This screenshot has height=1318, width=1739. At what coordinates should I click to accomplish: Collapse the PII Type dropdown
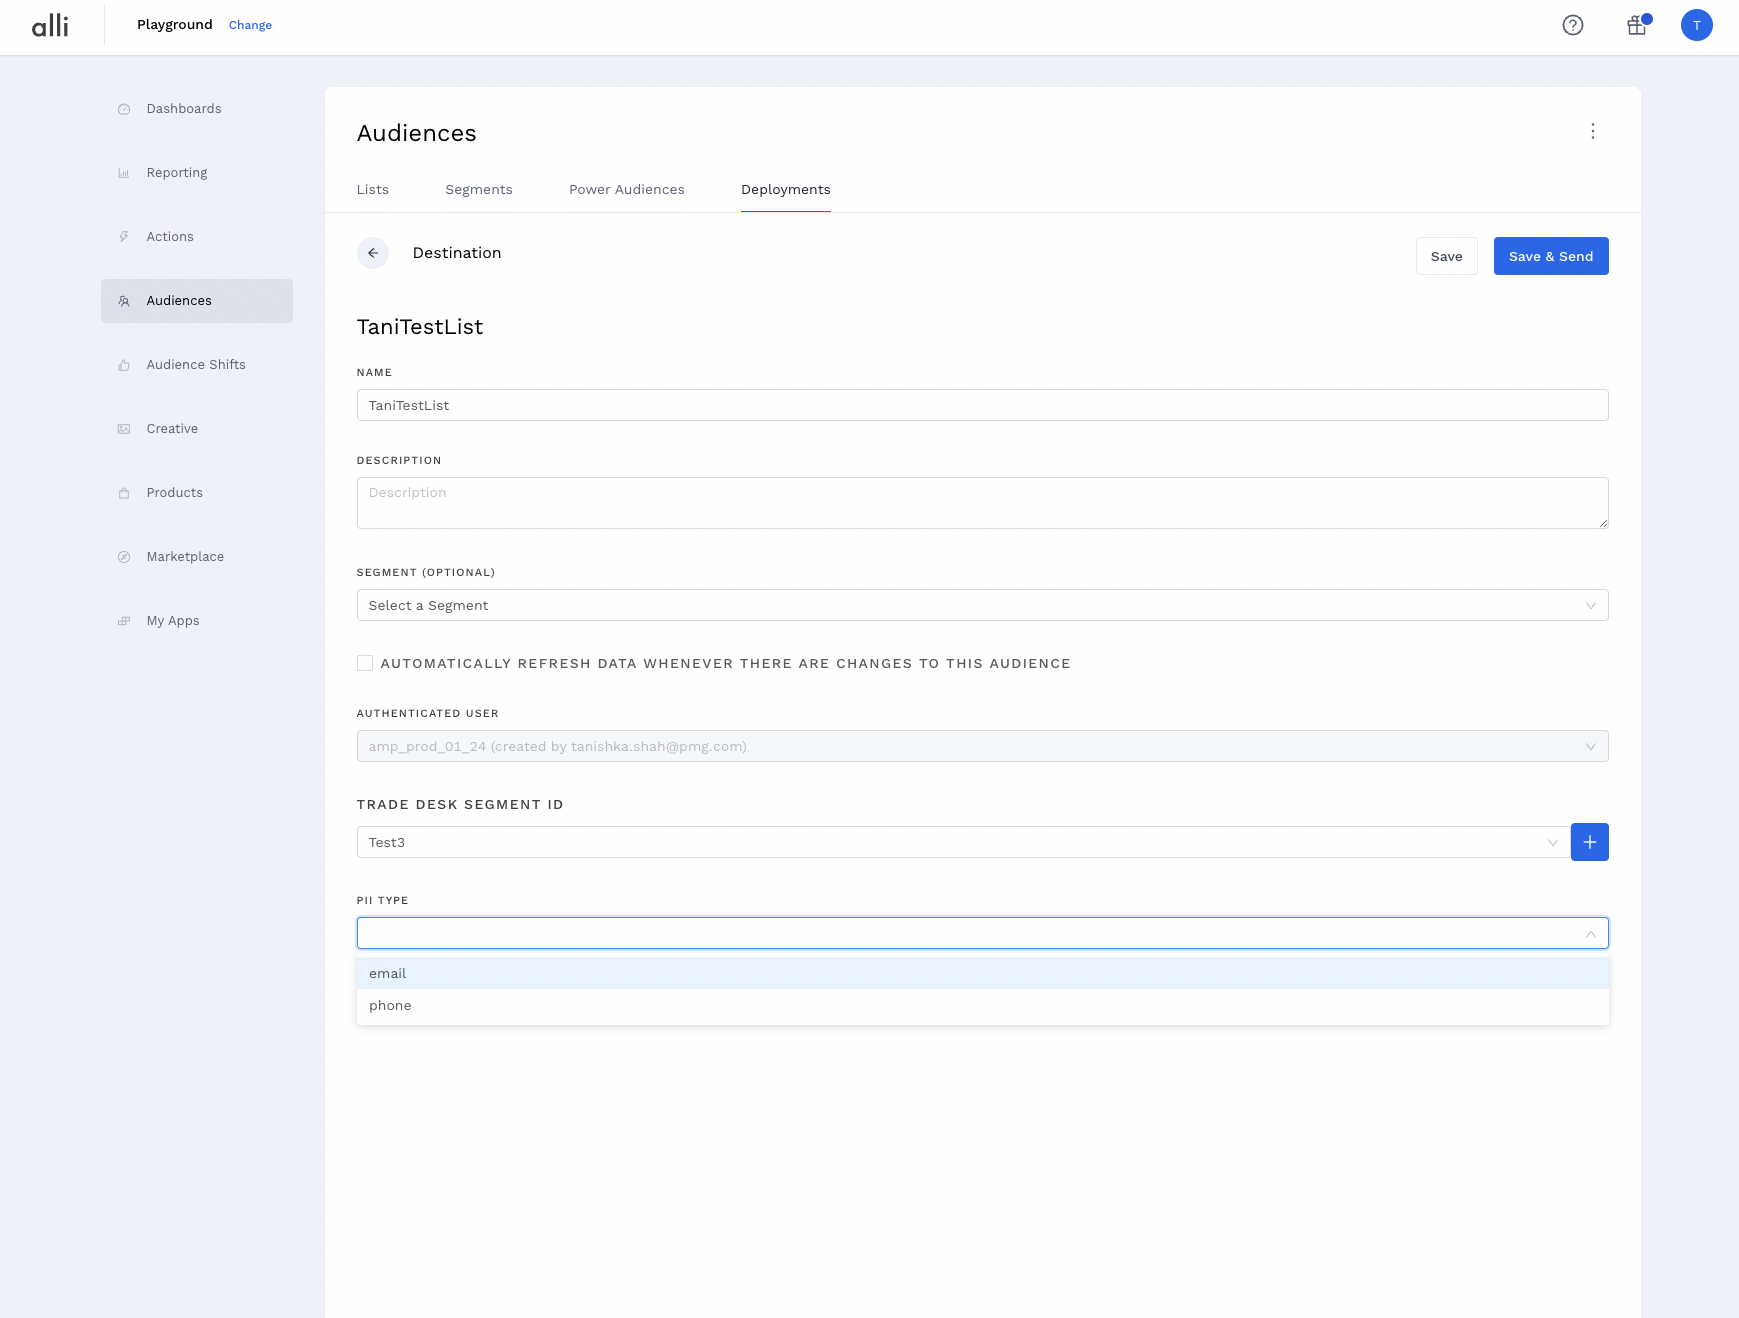click(x=1590, y=933)
